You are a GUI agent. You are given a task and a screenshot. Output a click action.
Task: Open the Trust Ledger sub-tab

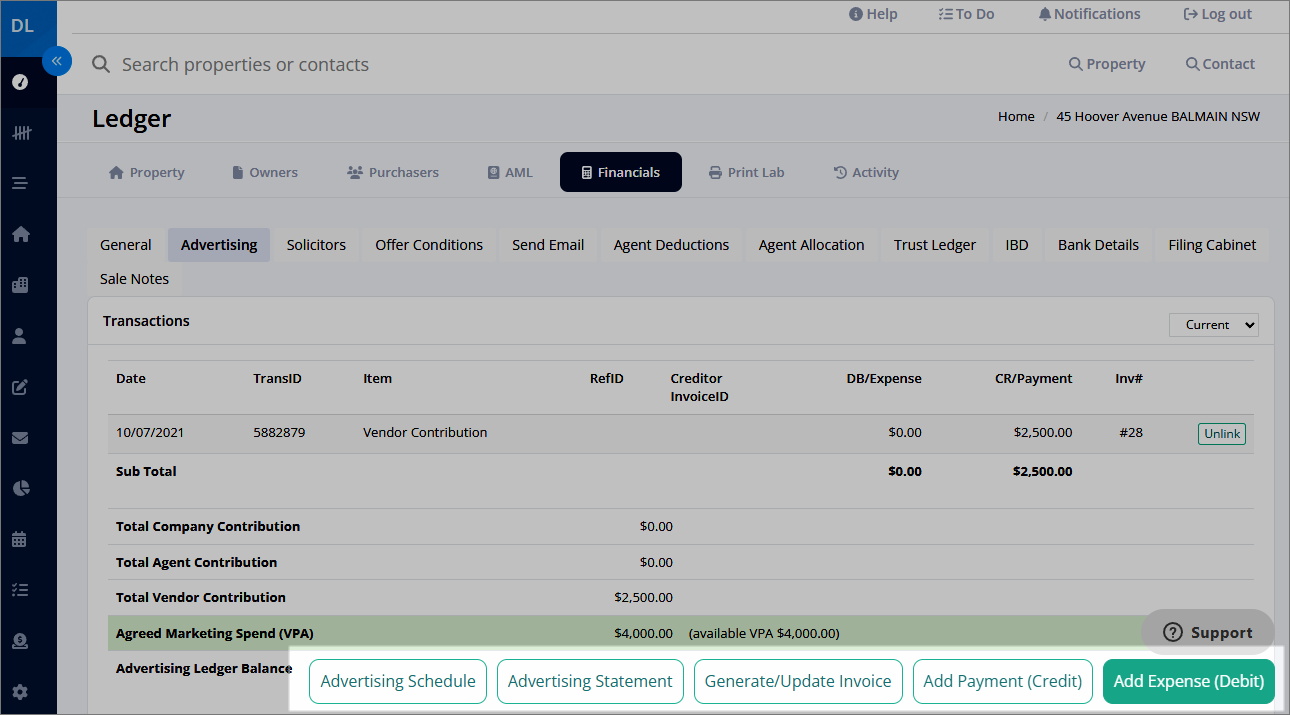pyautogui.click(x=935, y=245)
